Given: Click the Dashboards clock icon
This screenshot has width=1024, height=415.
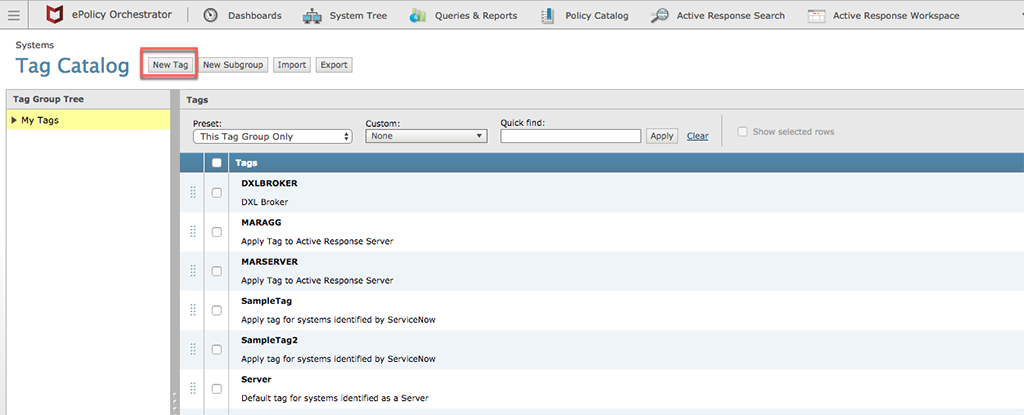Looking at the screenshot, I should point(210,15).
